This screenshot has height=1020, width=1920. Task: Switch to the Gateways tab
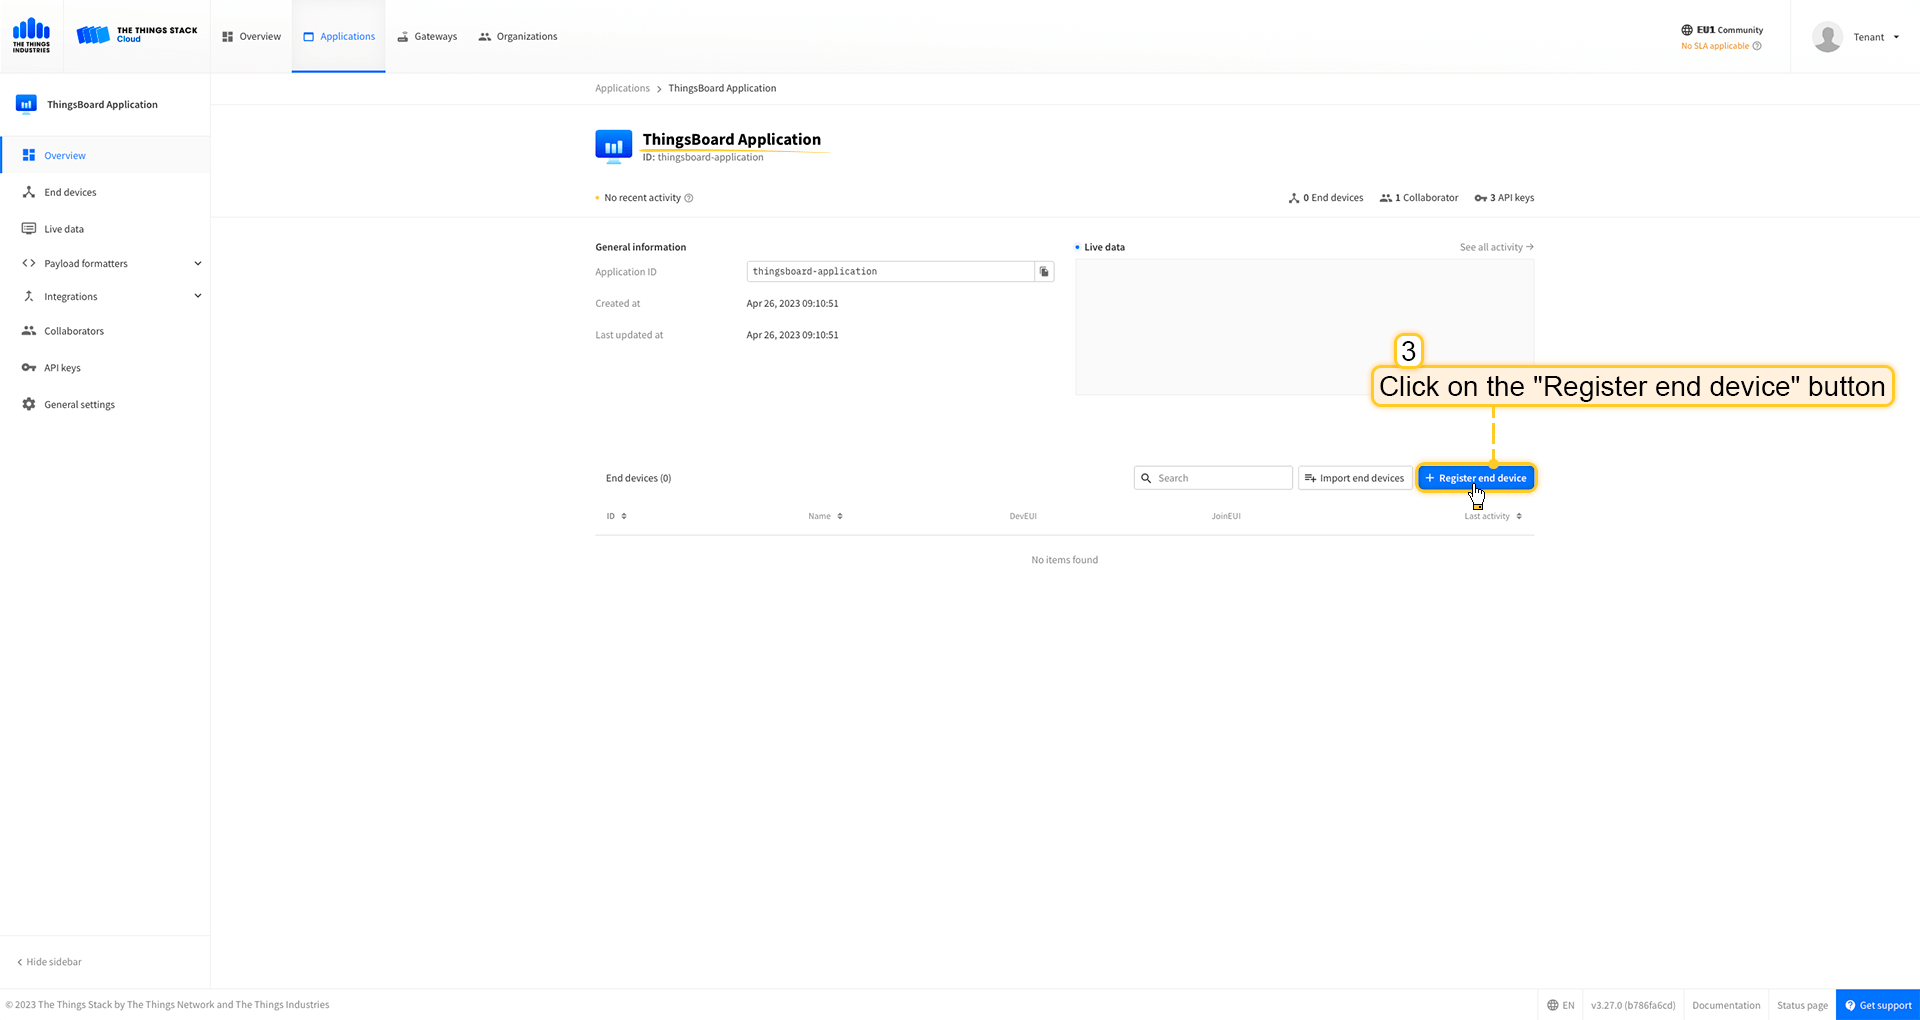pos(427,37)
